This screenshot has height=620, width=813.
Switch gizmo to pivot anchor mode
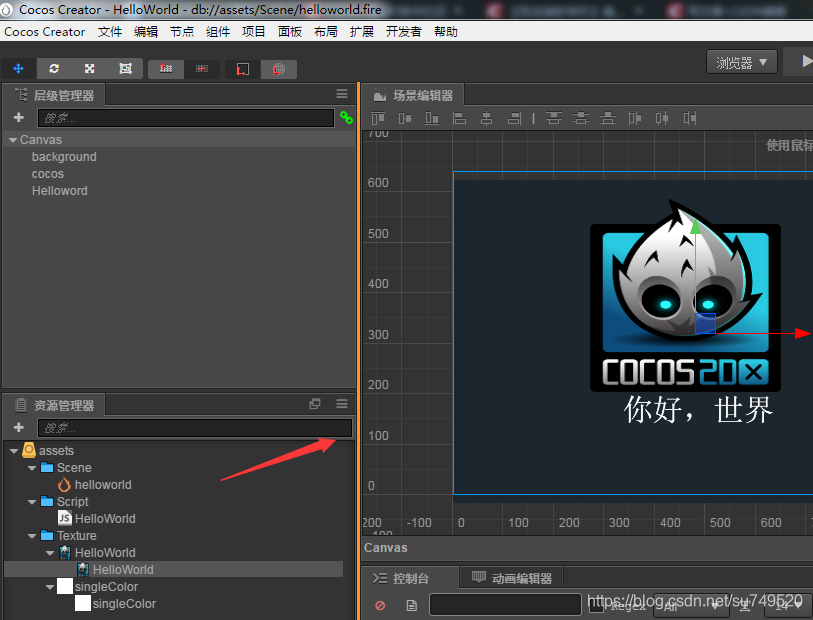(x=166, y=68)
